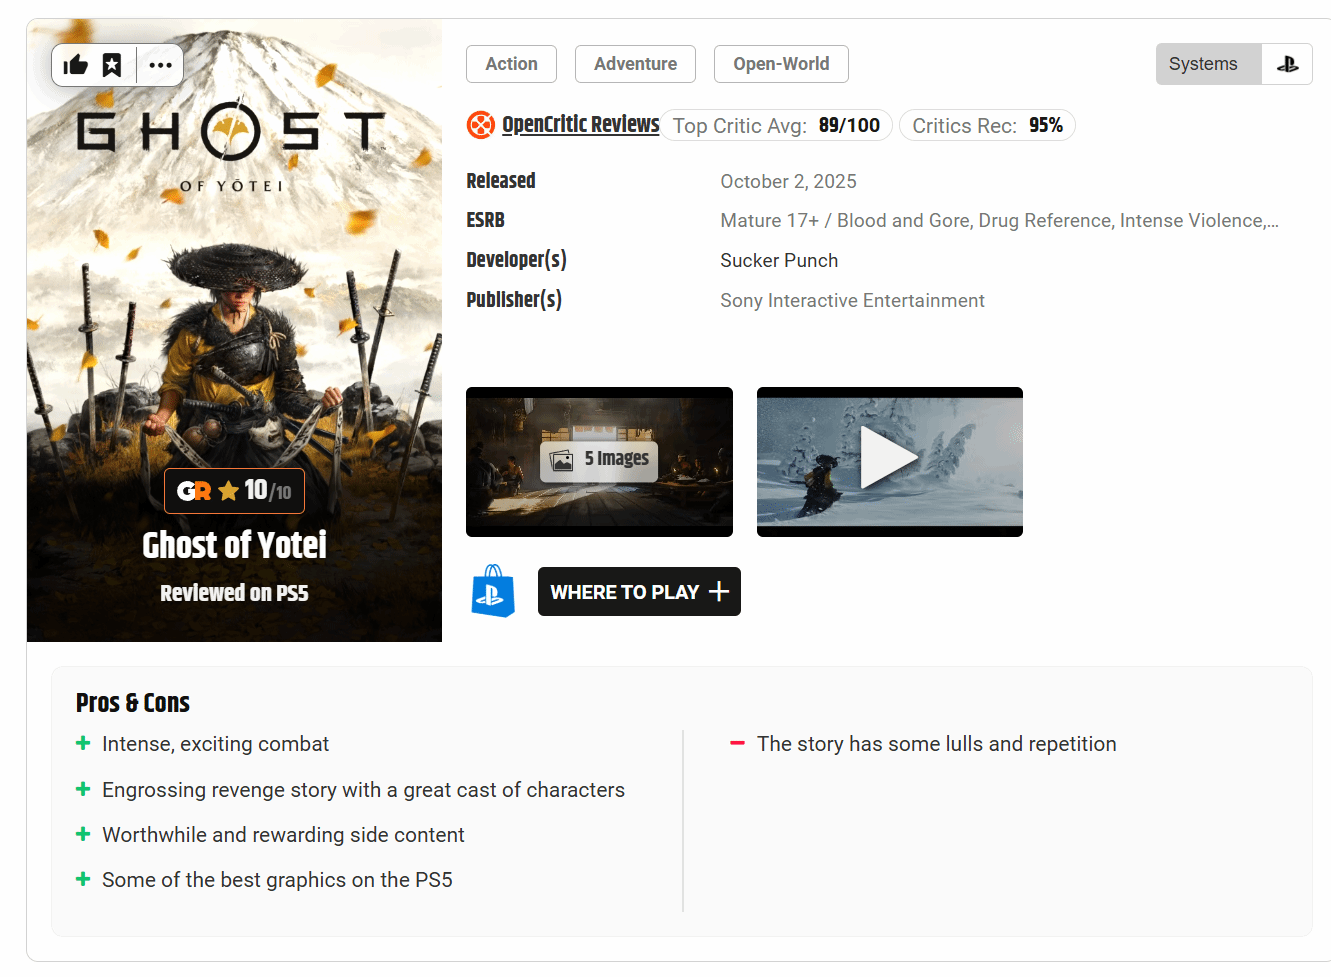This screenshot has height=977, width=1331.
Task: Click the GR 10/10 review score badge
Action: click(234, 491)
